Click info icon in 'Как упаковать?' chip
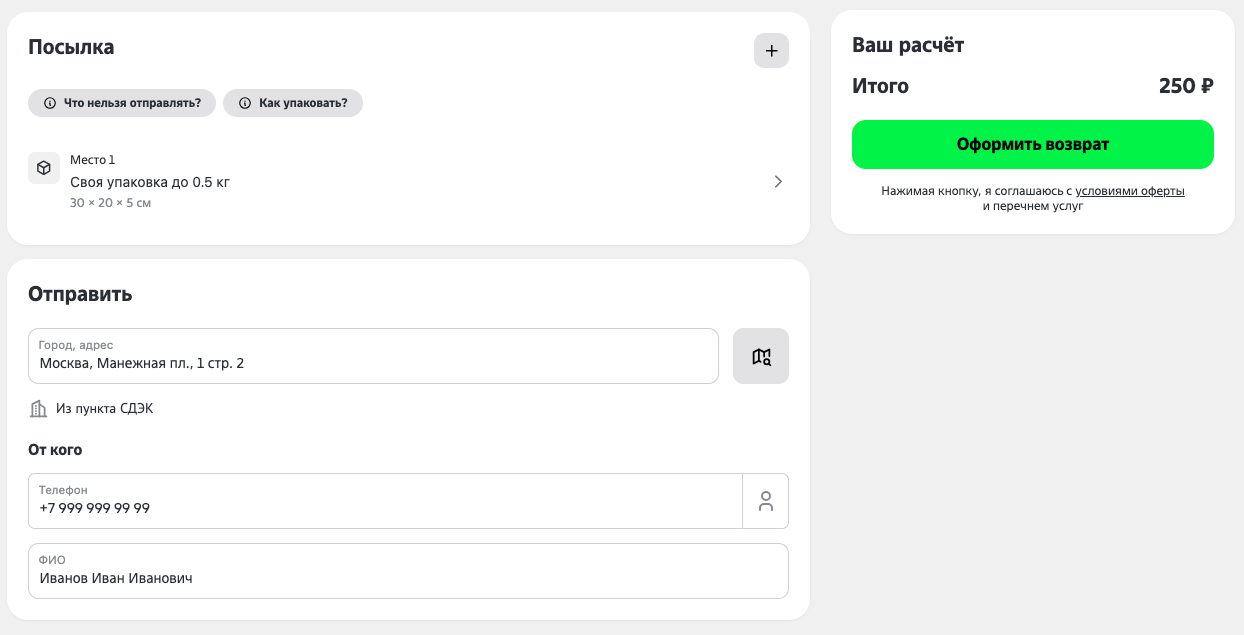The height and width of the screenshot is (635, 1244). click(245, 103)
